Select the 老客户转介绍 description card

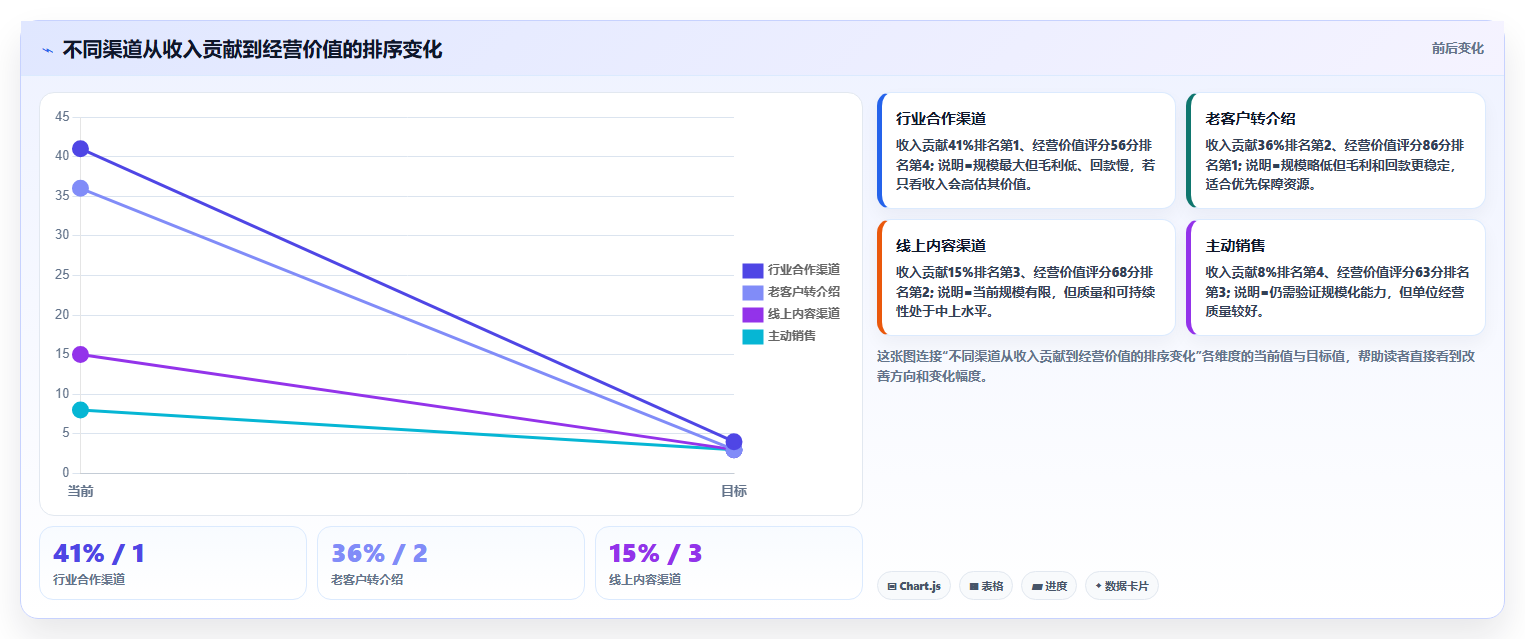point(1336,151)
